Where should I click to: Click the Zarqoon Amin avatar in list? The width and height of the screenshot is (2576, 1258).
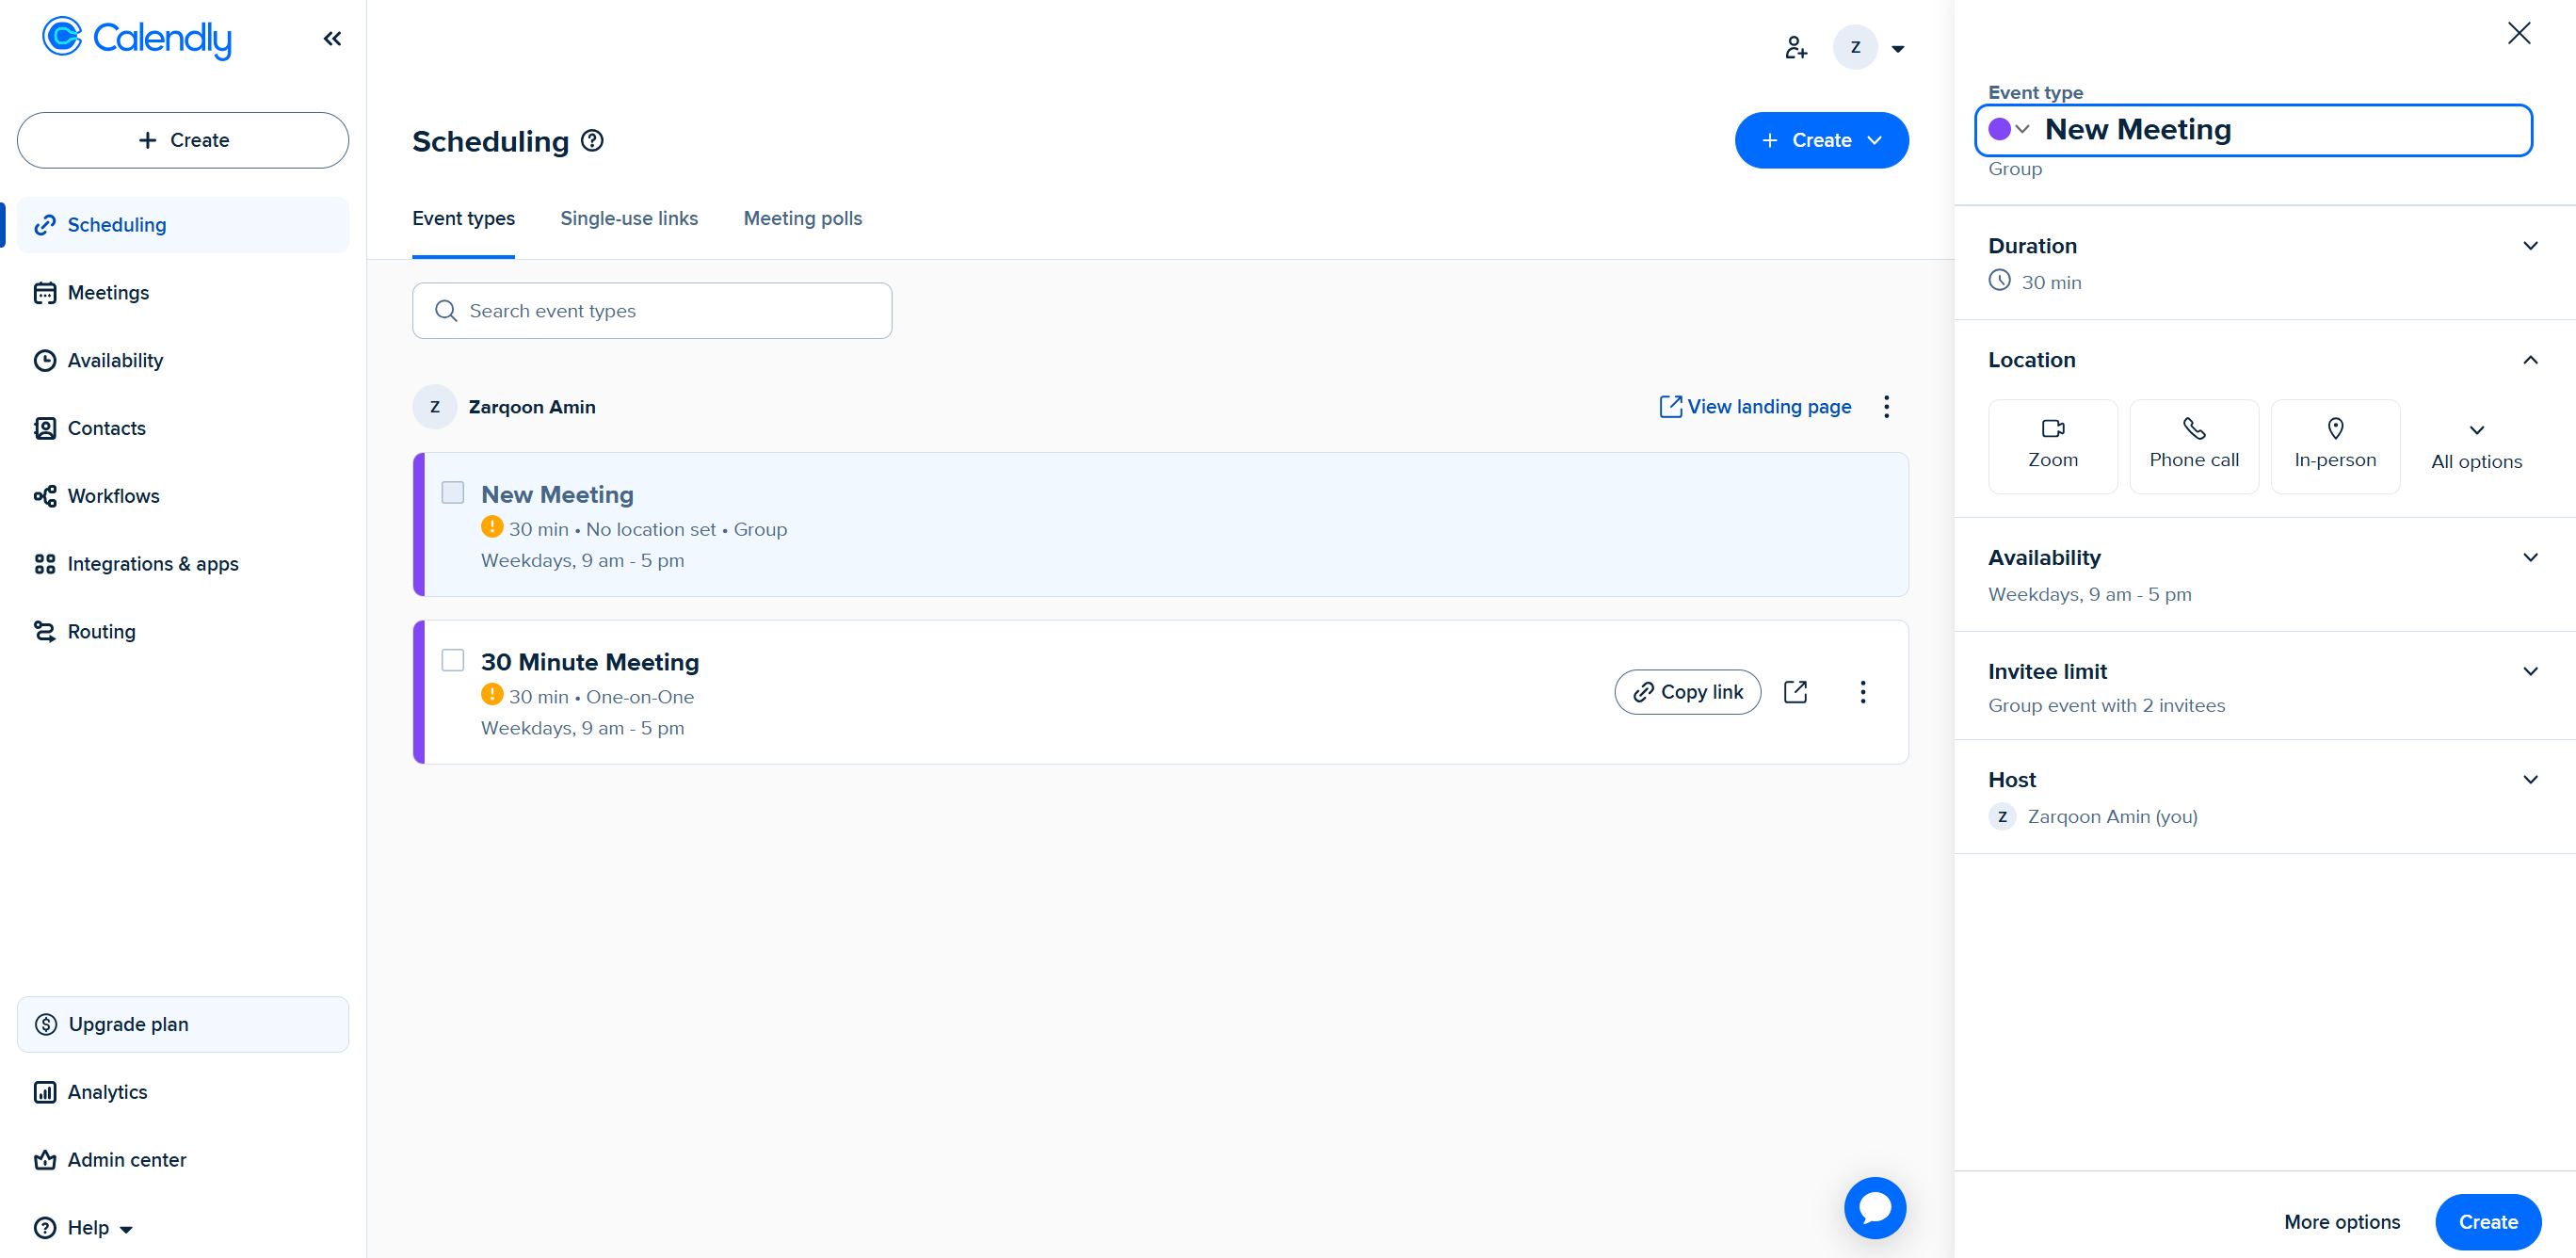tap(435, 407)
